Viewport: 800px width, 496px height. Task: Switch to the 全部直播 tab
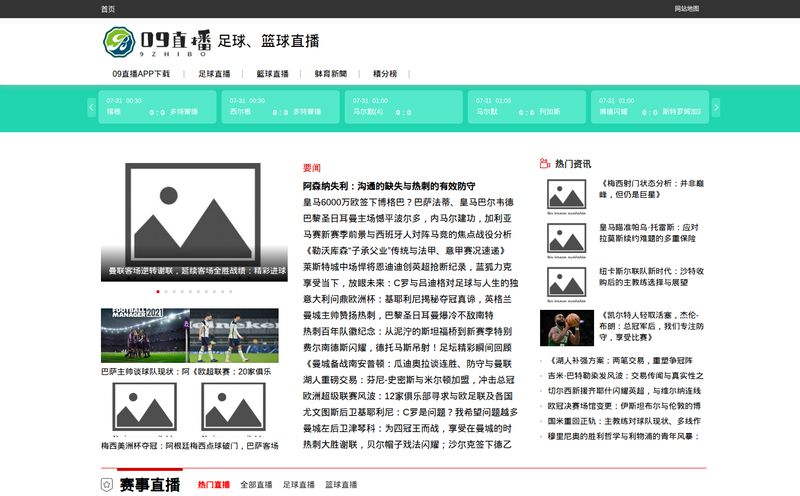click(x=256, y=485)
